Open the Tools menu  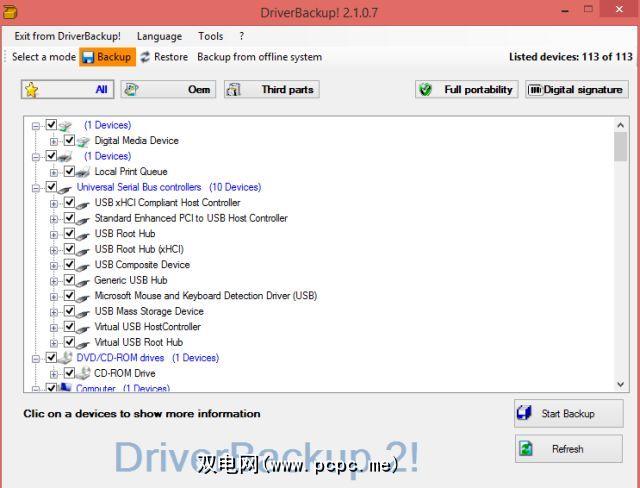pyautogui.click(x=211, y=36)
